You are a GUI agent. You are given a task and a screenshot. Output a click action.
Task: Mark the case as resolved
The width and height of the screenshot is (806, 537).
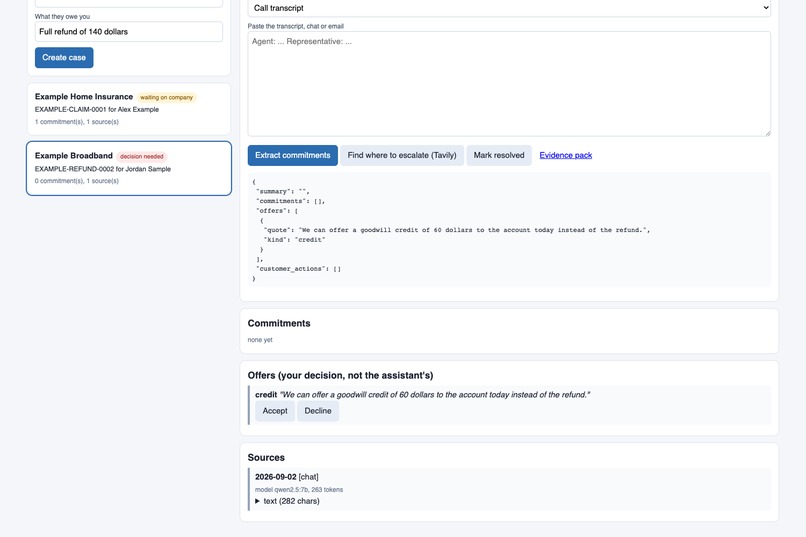[x=499, y=155]
